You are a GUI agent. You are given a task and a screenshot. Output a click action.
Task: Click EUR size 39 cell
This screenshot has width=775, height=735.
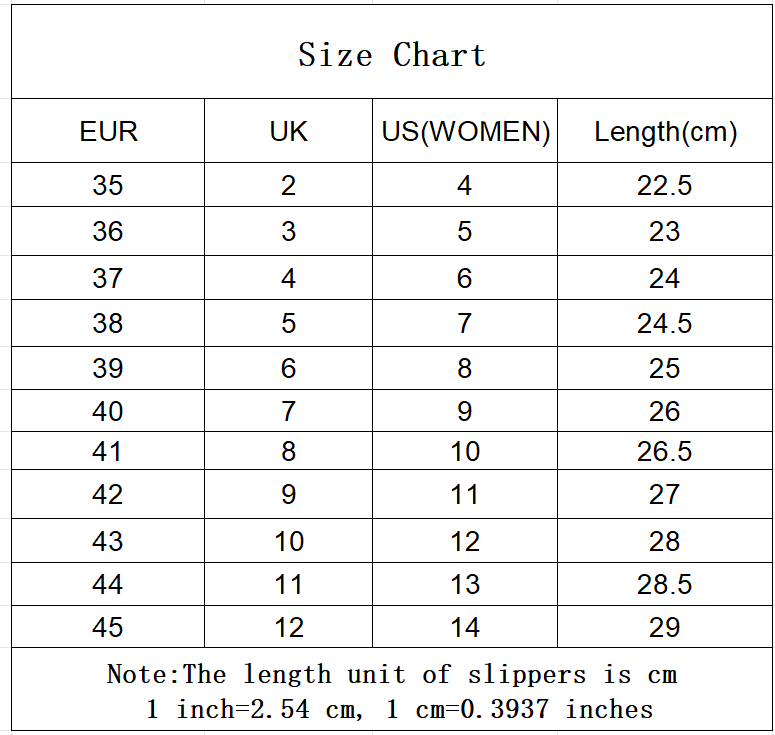pyautogui.click(x=108, y=369)
